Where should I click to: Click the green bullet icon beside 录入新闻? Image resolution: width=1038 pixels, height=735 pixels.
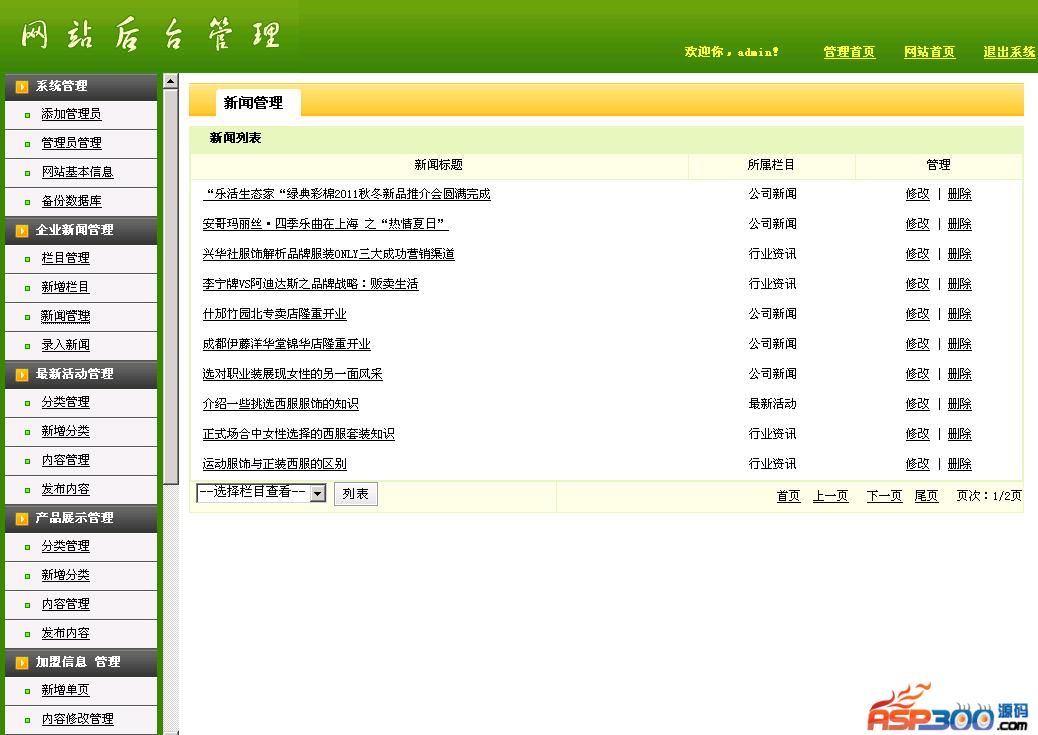click(28, 346)
